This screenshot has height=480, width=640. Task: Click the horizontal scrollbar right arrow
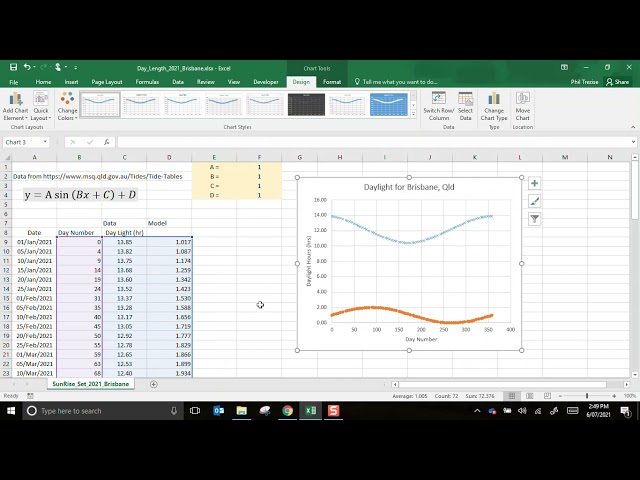(x=627, y=384)
